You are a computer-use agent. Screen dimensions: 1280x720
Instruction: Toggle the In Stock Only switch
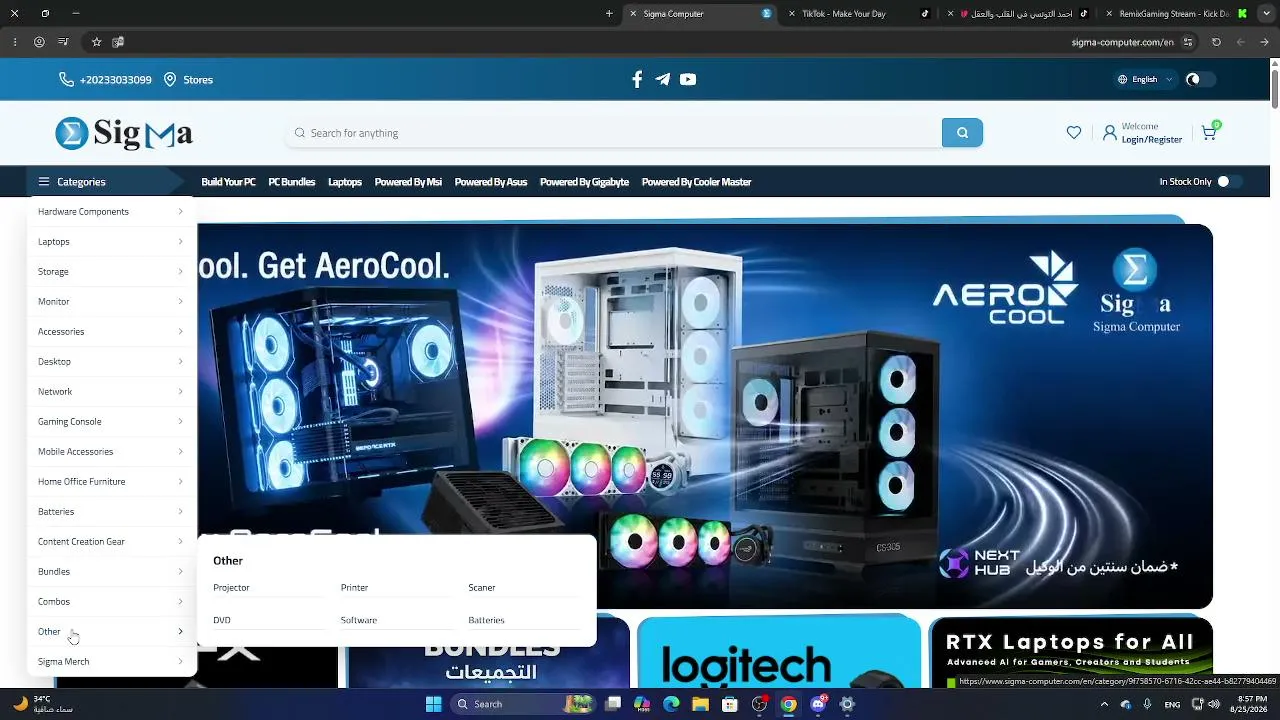pyautogui.click(x=1229, y=182)
